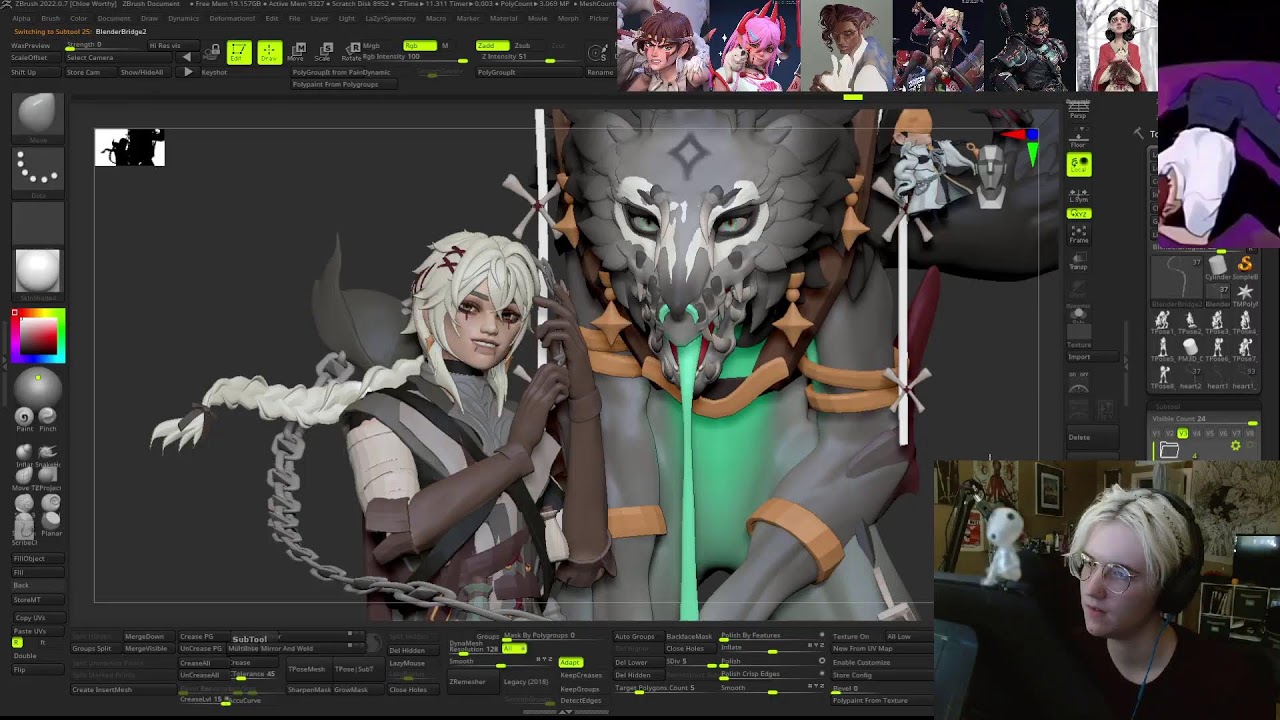The image size is (1280, 720).
Task: Click the Rename button
Action: [600, 72]
